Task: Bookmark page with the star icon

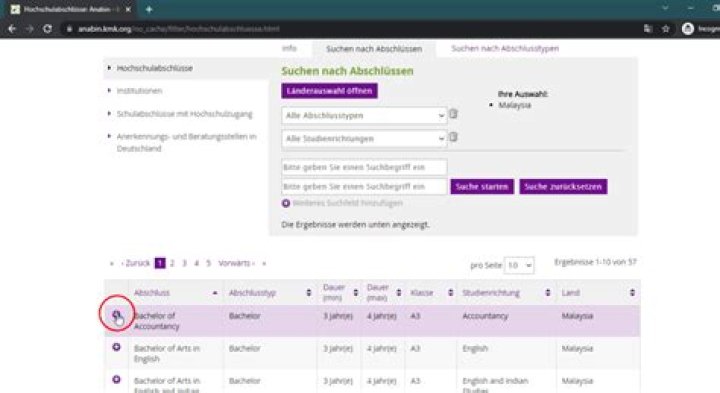Action: 666,28
